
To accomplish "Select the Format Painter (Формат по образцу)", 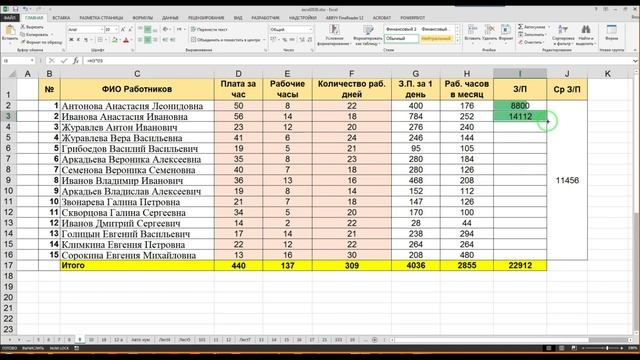I will coord(42,42).
